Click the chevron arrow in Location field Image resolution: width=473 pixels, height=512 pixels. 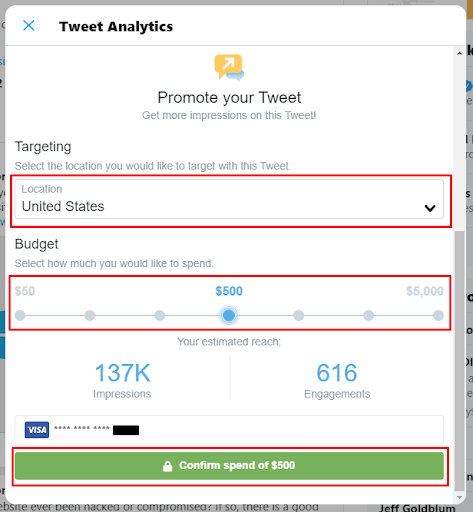tap(430, 208)
